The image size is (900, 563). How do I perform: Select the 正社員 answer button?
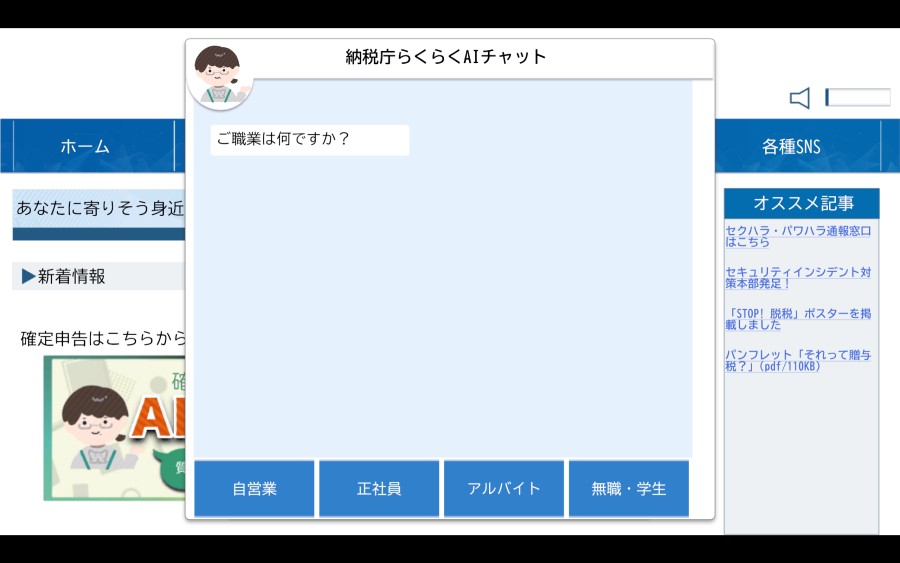point(379,489)
